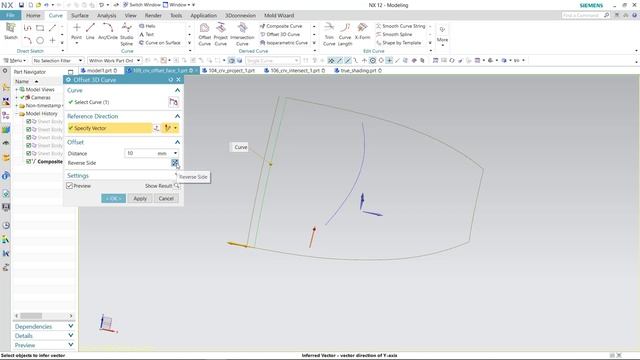Expand the Dependencies panel

(x=71, y=327)
